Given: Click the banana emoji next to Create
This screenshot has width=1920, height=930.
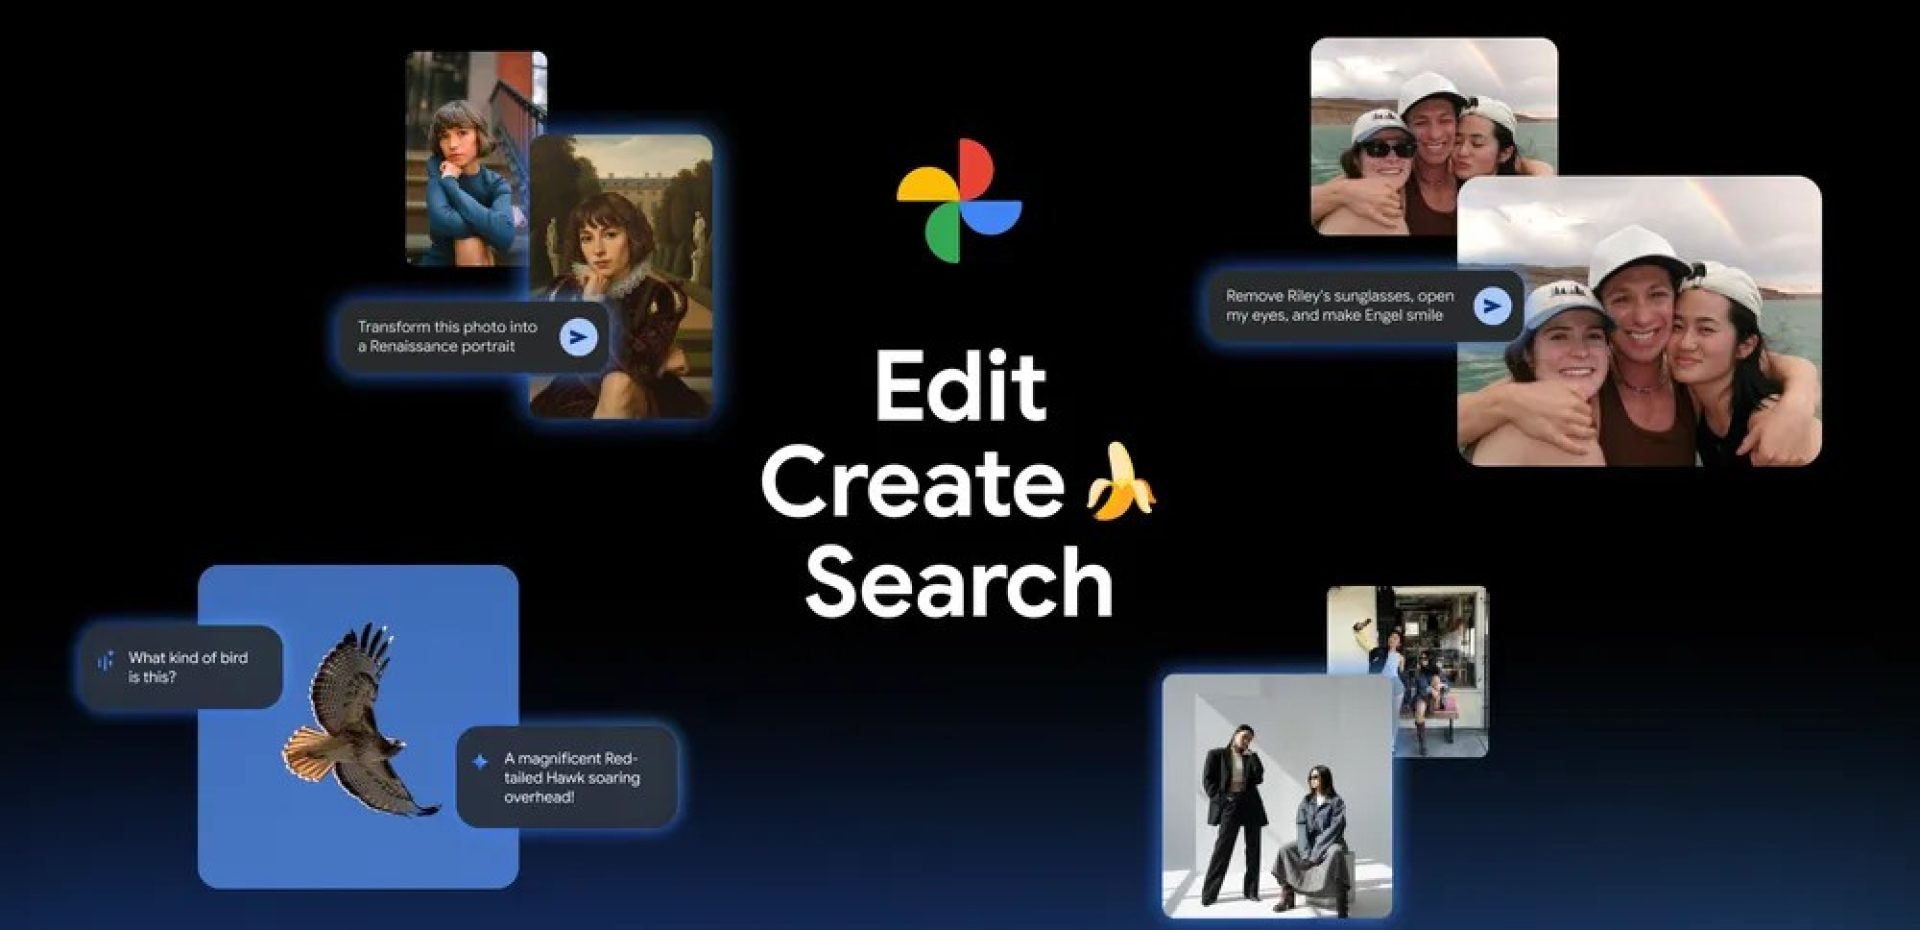Looking at the screenshot, I should (x=1120, y=483).
